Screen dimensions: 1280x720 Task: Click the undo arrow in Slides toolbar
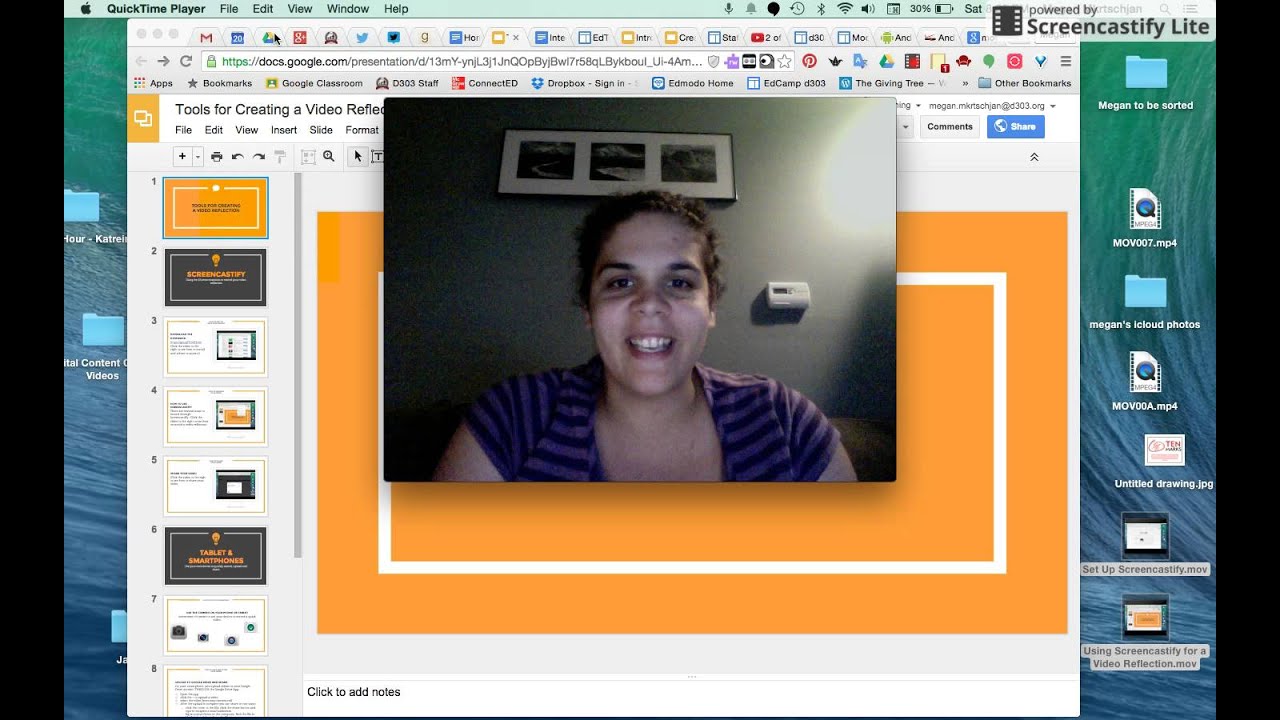pyautogui.click(x=238, y=156)
